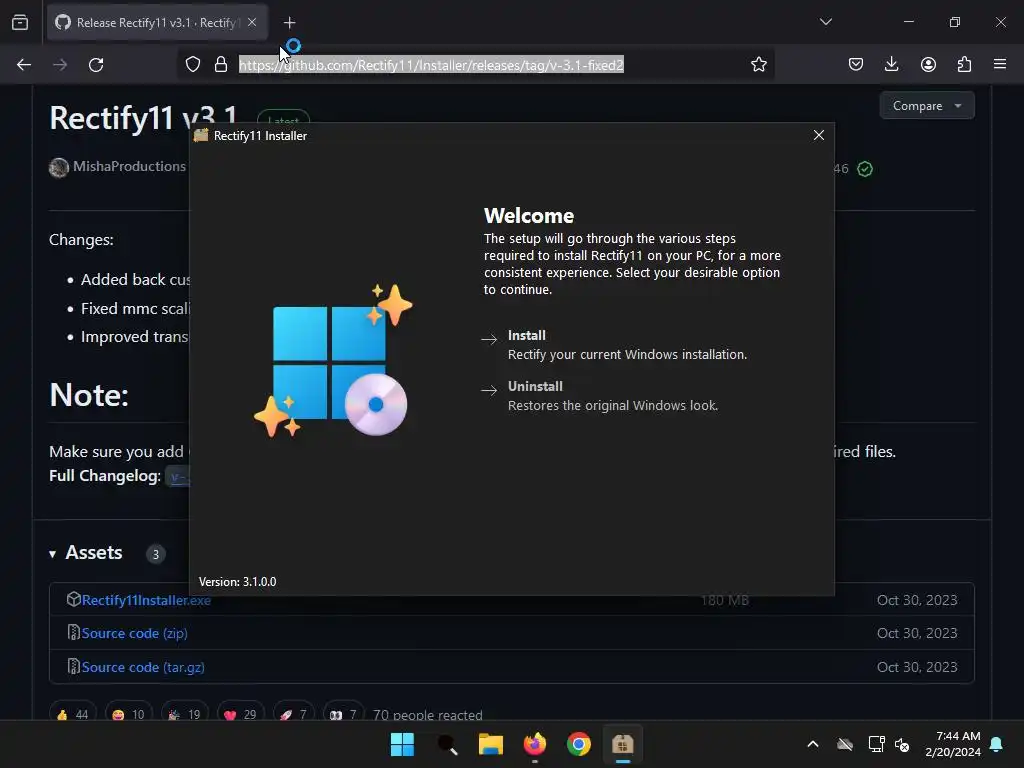Reload the current page
The width and height of the screenshot is (1024, 768).
pos(96,65)
